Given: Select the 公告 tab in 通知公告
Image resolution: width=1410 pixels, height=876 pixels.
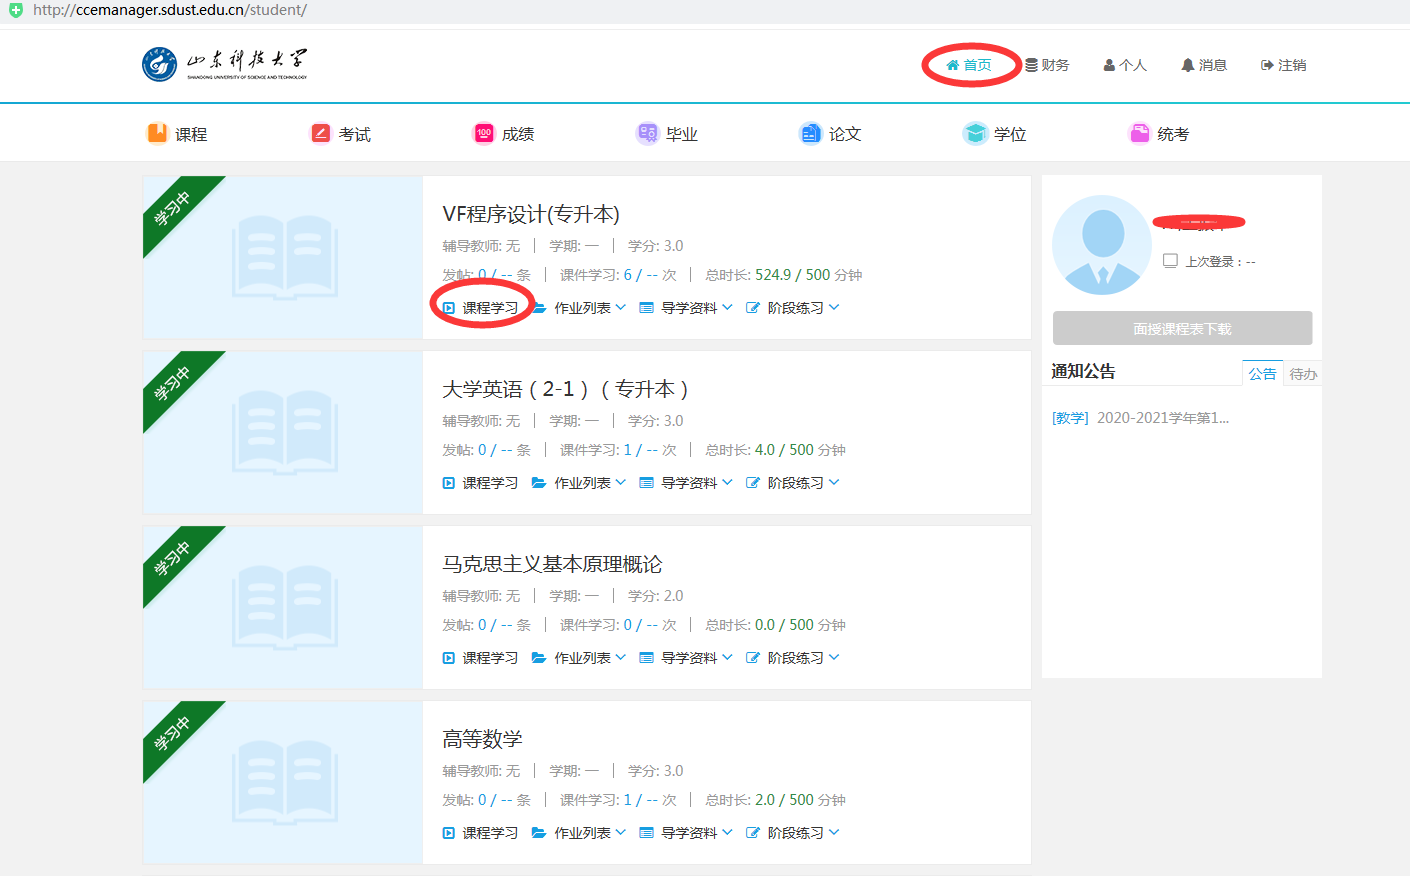Looking at the screenshot, I should click(1262, 372).
